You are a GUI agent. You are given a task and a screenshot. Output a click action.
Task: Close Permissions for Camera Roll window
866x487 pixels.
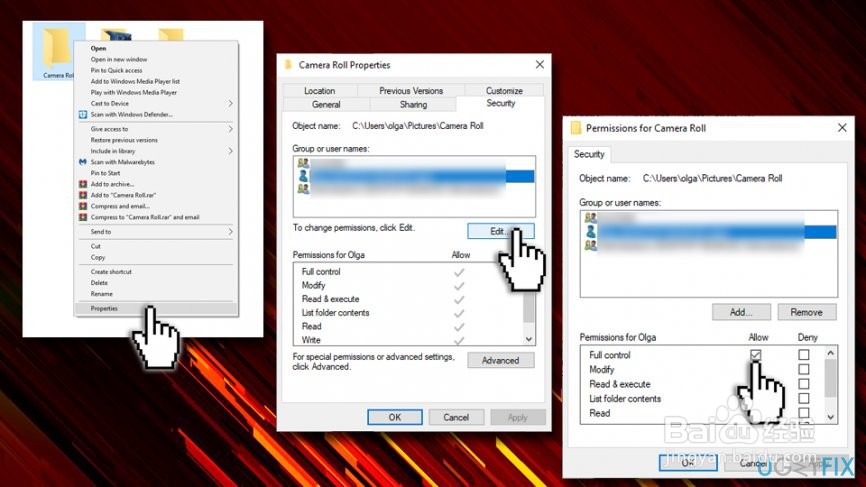click(842, 128)
